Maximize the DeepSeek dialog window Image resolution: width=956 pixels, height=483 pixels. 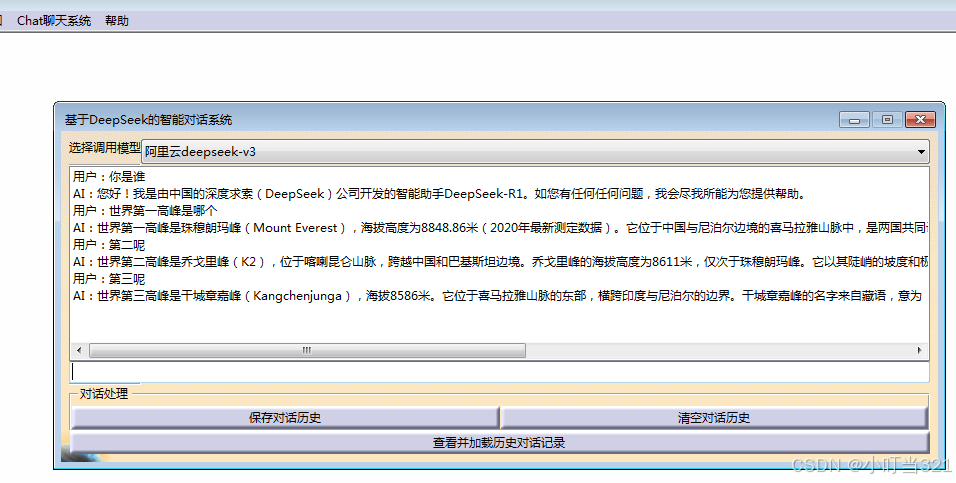click(x=887, y=120)
